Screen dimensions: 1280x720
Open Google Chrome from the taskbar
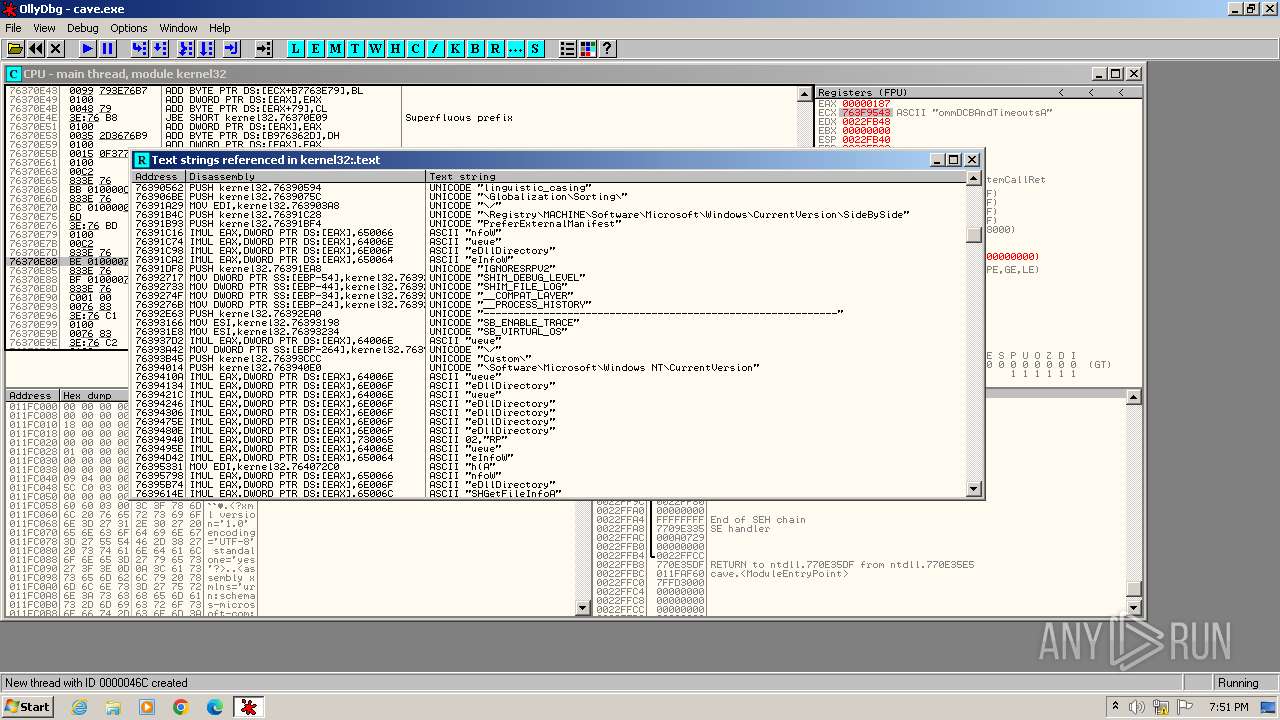click(x=180, y=707)
